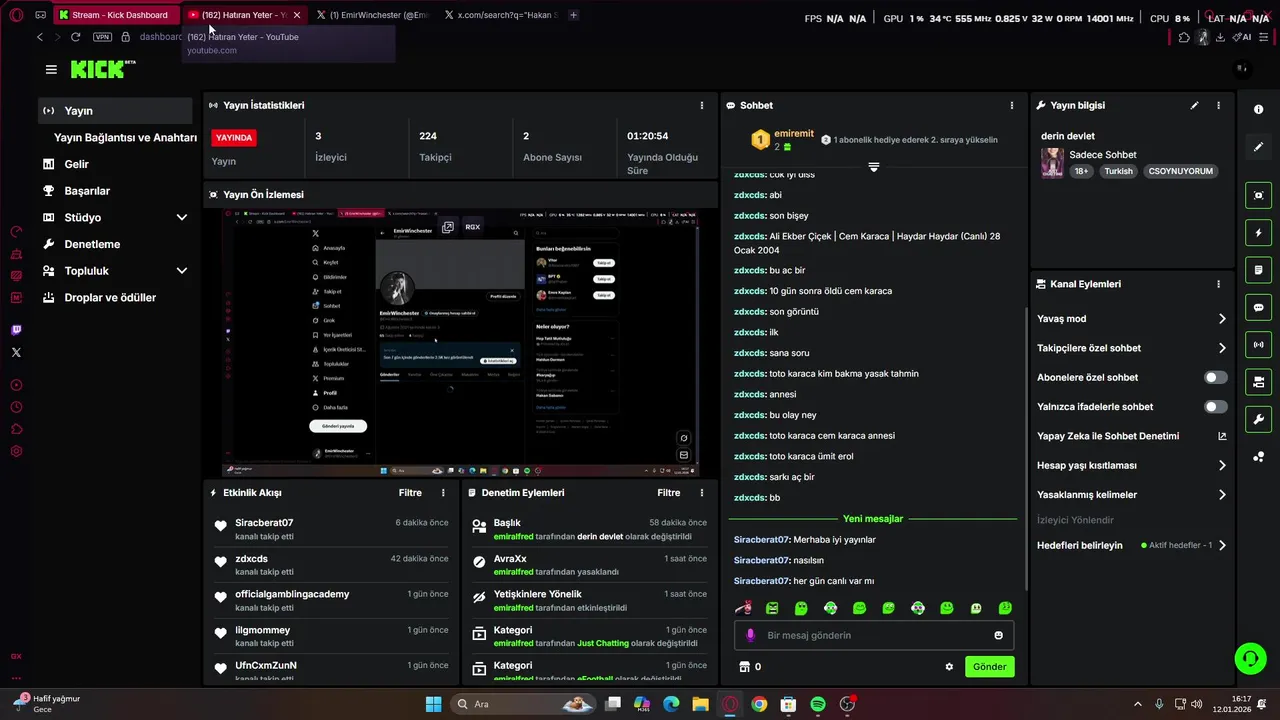Open Yayın Bağlantısı ve Anahtarı page
The height and width of the screenshot is (720, 1280).
point(125,138)
